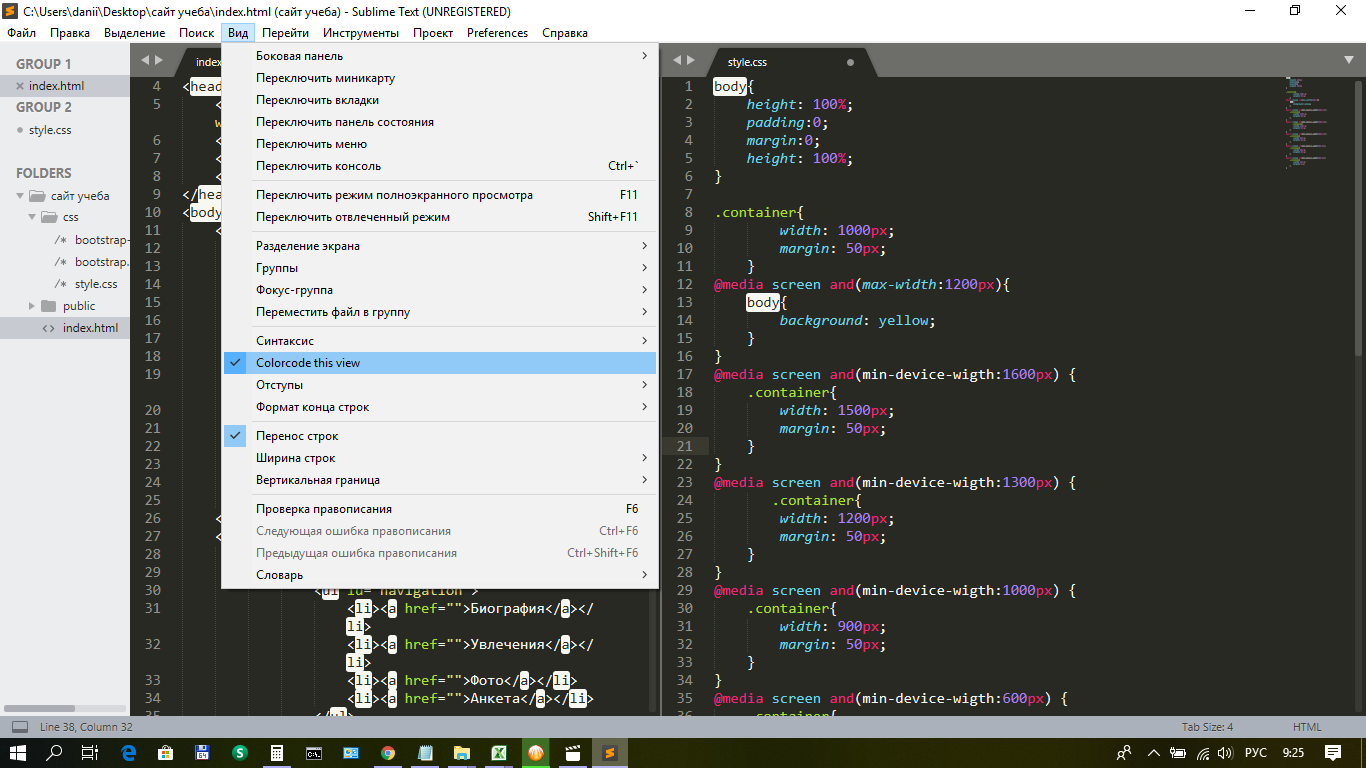The width and height of the screenshot is (1366, 768).
Task: Click the comment icon beside style.css in css folder
Action: tap(61, 284)
